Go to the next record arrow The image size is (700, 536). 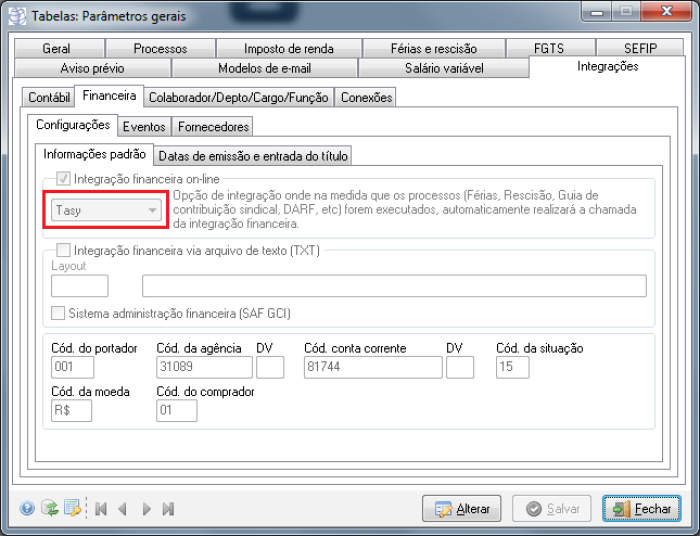click(146, 509)
